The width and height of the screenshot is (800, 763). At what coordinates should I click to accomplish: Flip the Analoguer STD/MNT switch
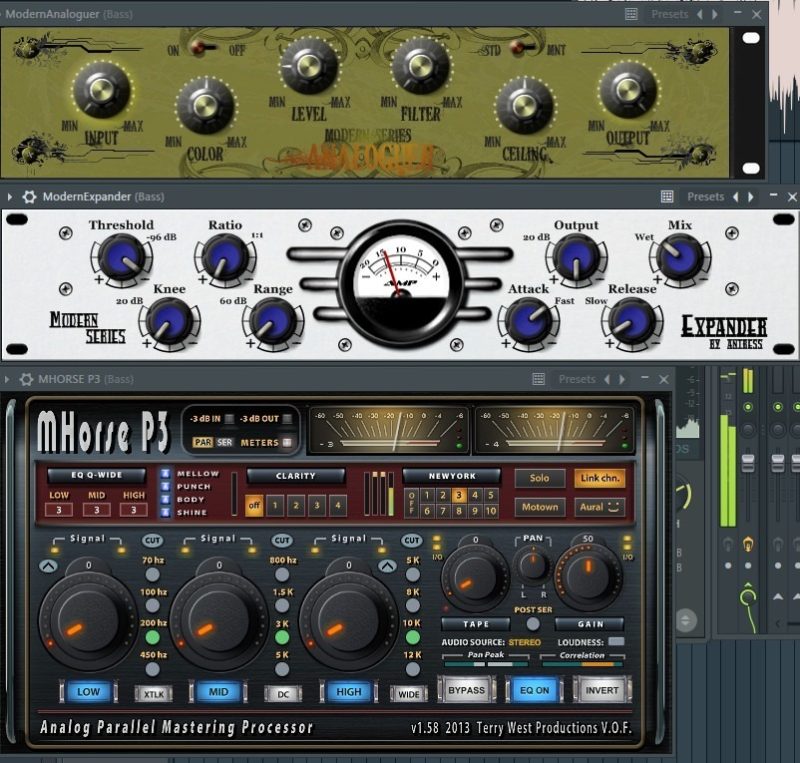coord(524,48)
